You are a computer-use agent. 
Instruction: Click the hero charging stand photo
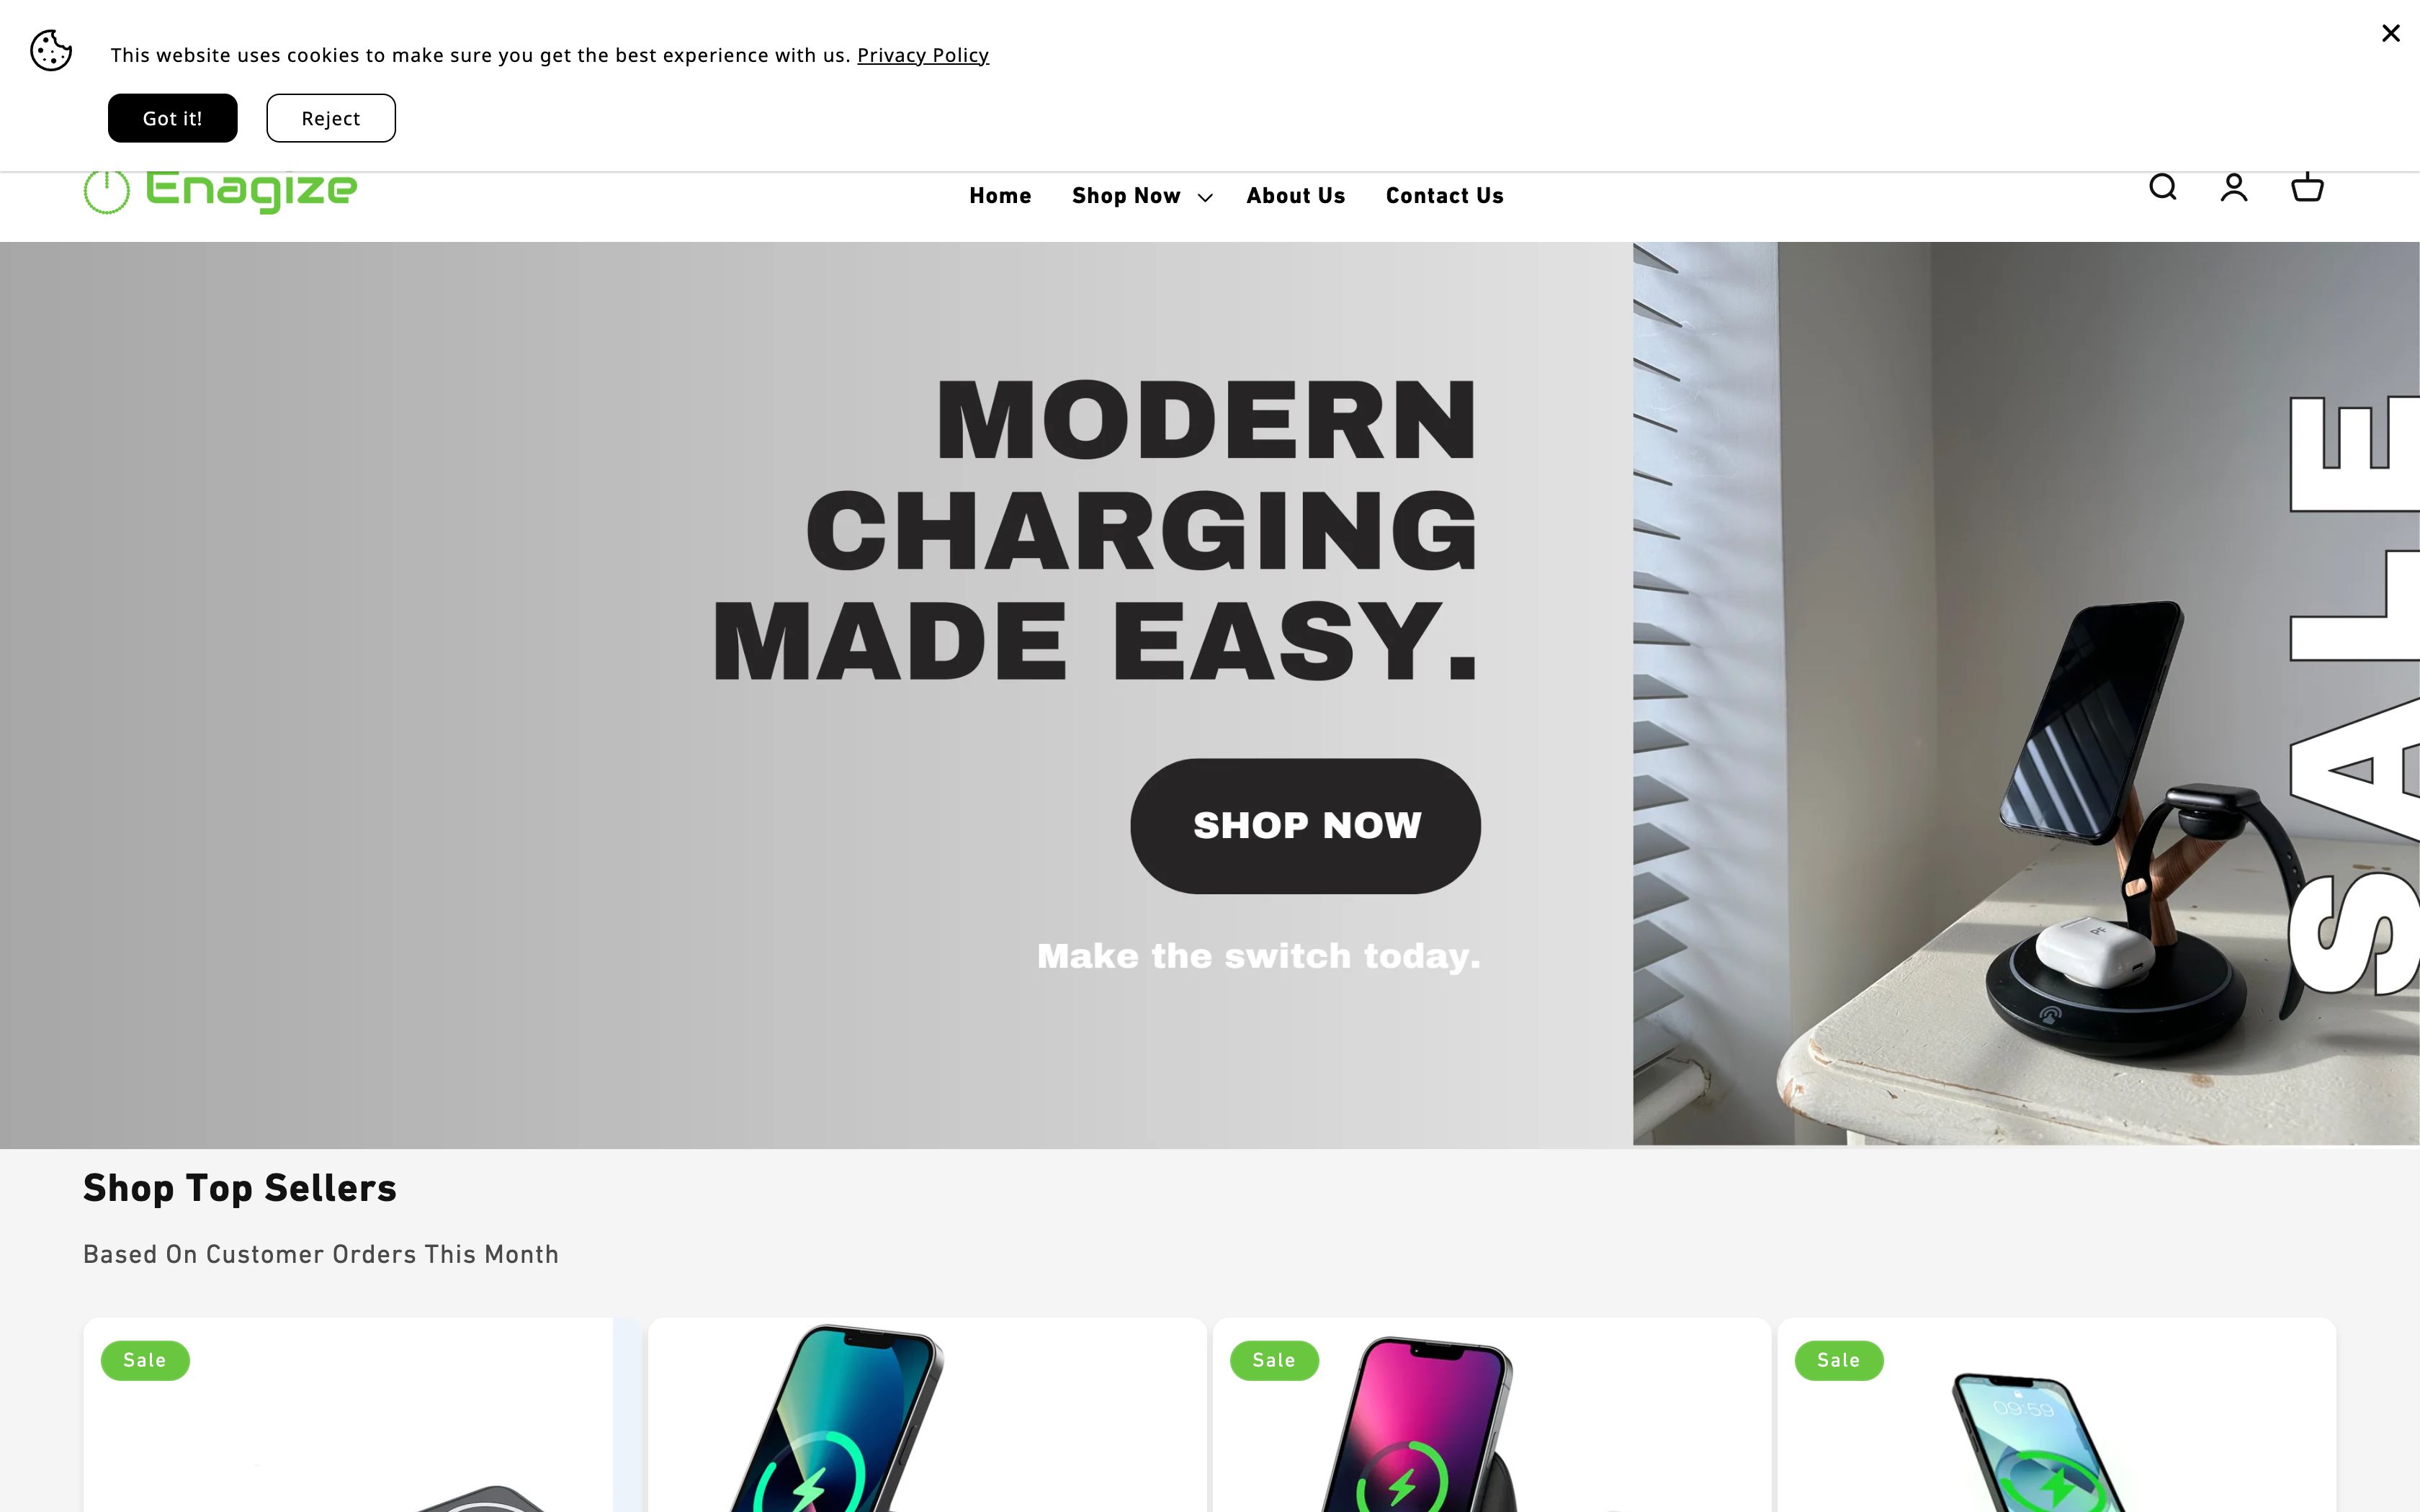[x=2026, y=693]
